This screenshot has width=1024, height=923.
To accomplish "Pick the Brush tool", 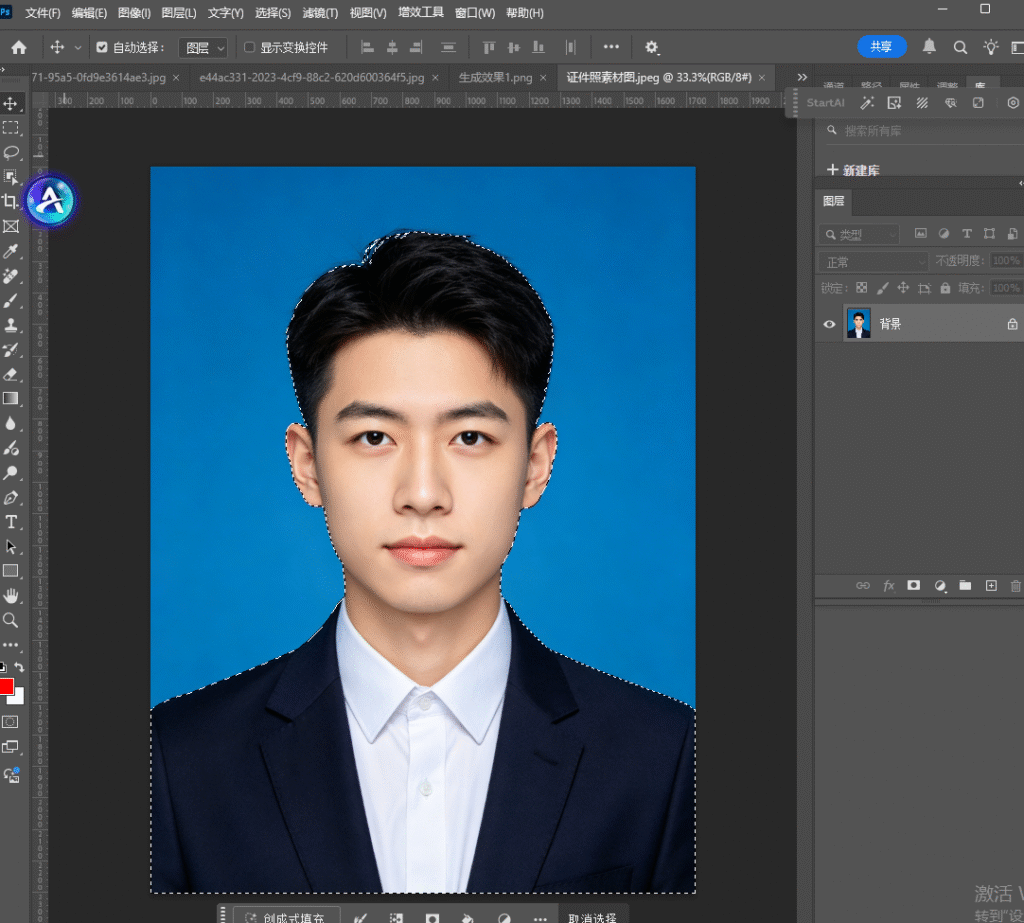I will click(10, 301).
